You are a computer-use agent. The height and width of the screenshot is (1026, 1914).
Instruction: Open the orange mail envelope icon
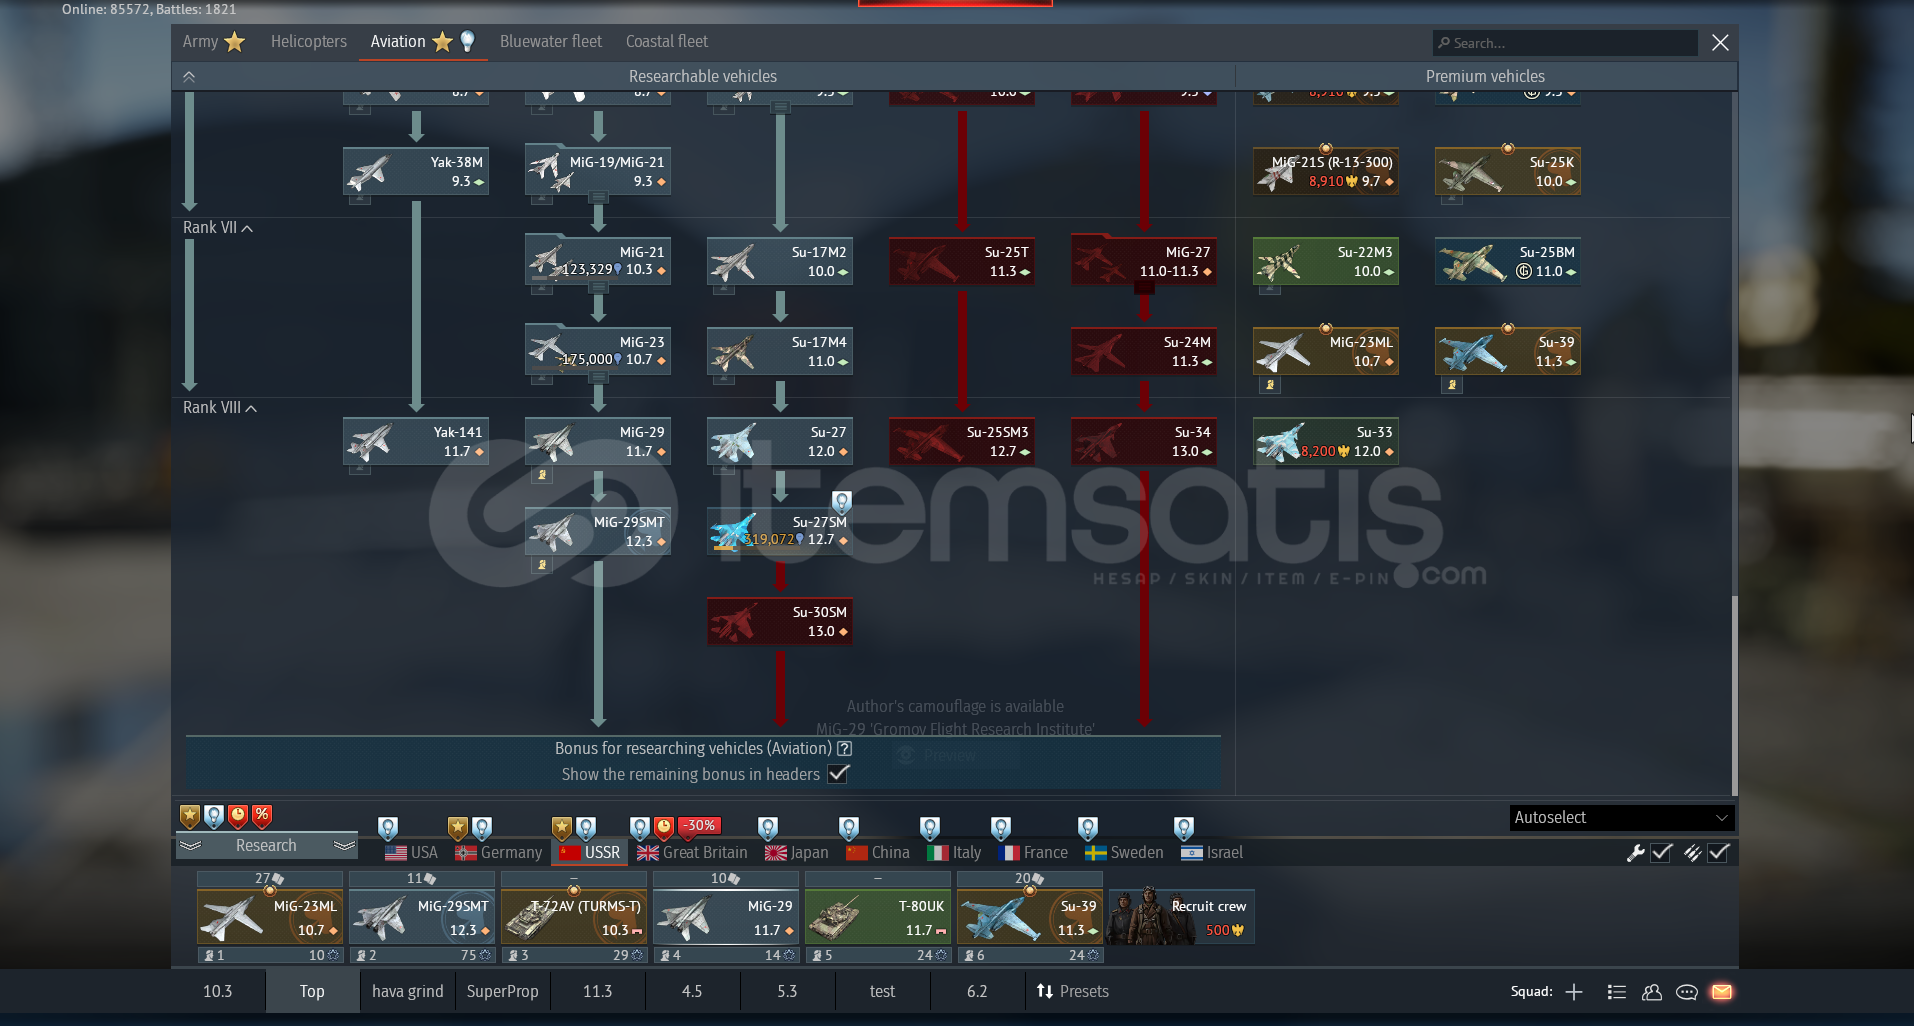[1722, 992]
